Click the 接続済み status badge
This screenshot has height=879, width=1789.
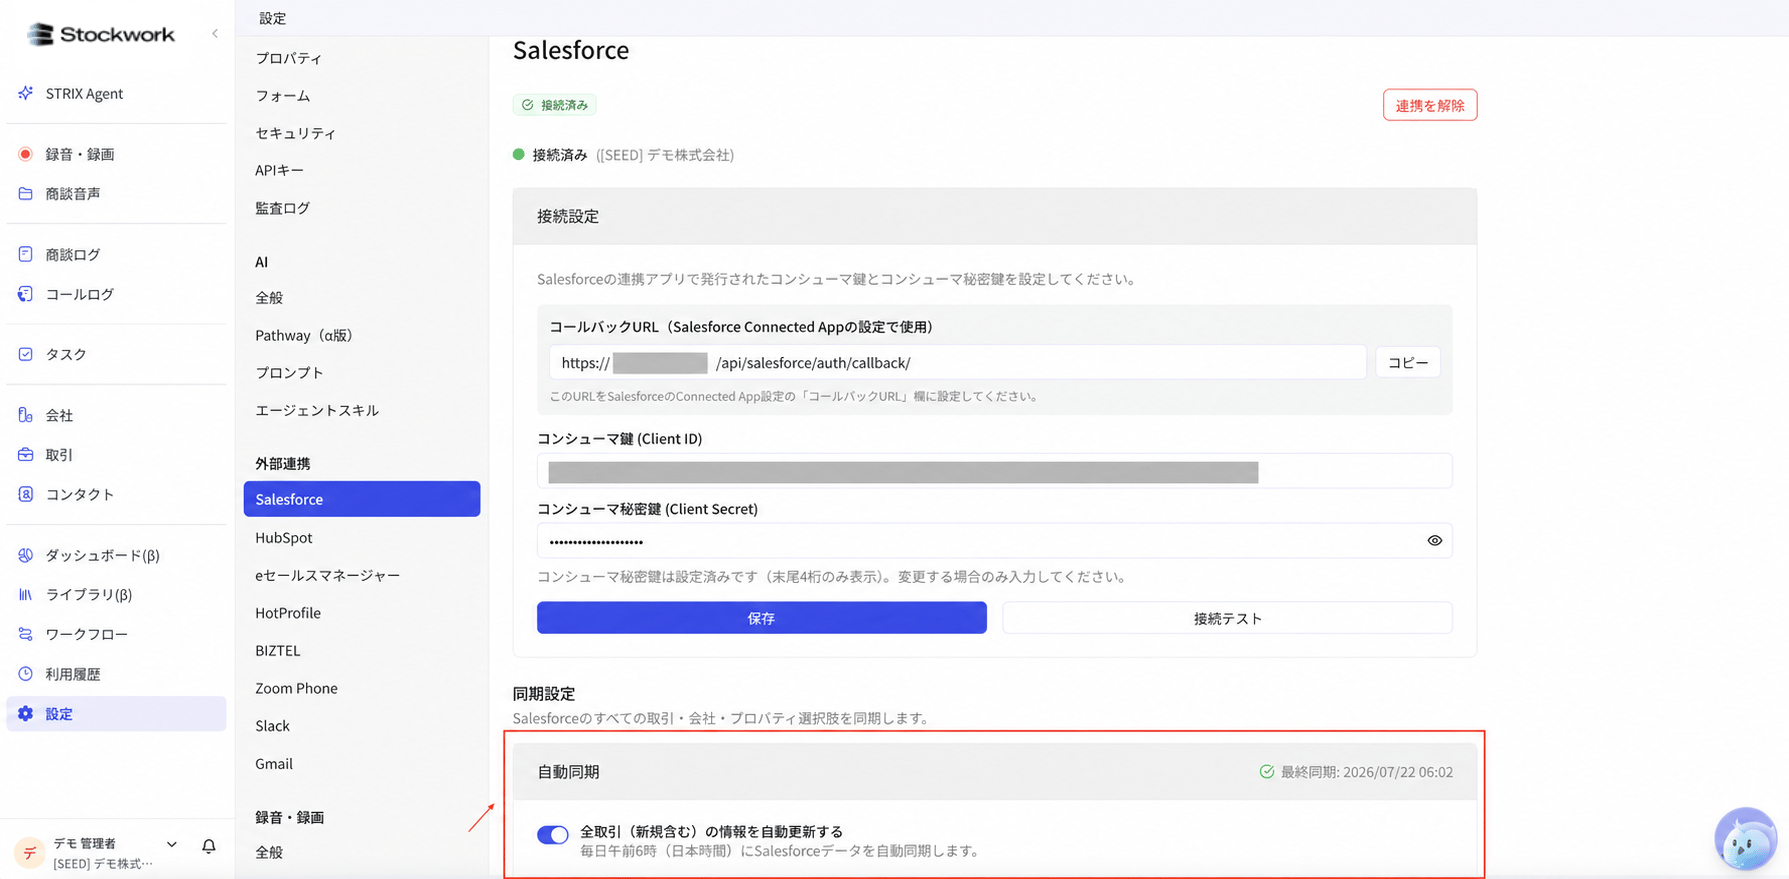555,105
